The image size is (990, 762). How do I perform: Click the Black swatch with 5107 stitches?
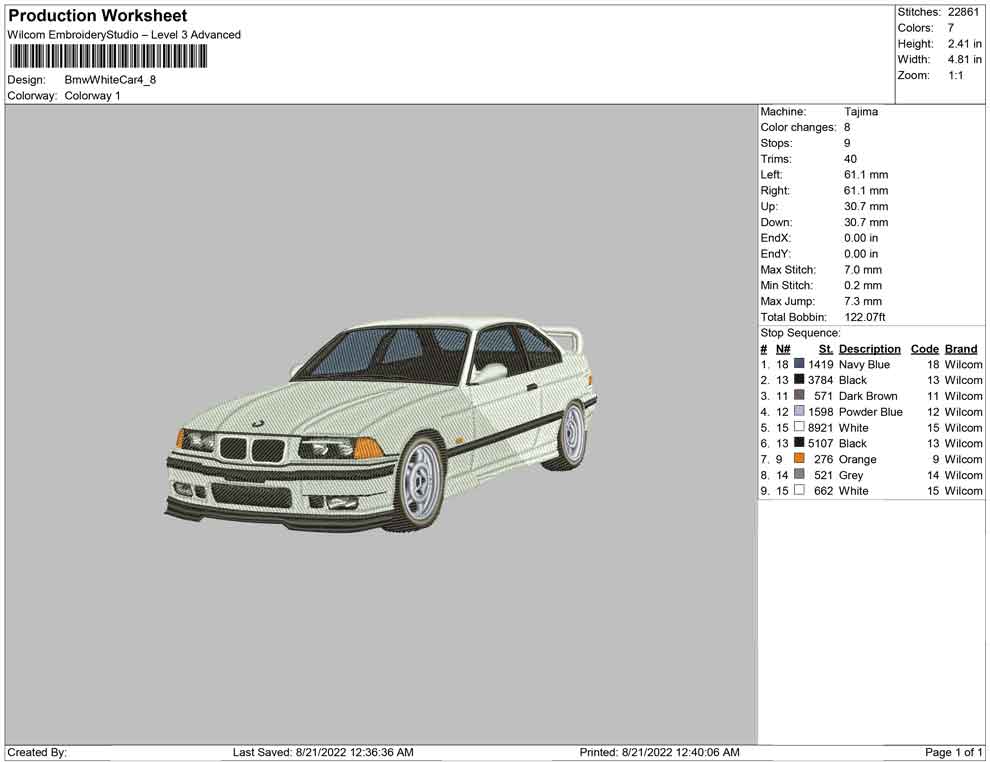pyautogui.click(x=799, y=443)
